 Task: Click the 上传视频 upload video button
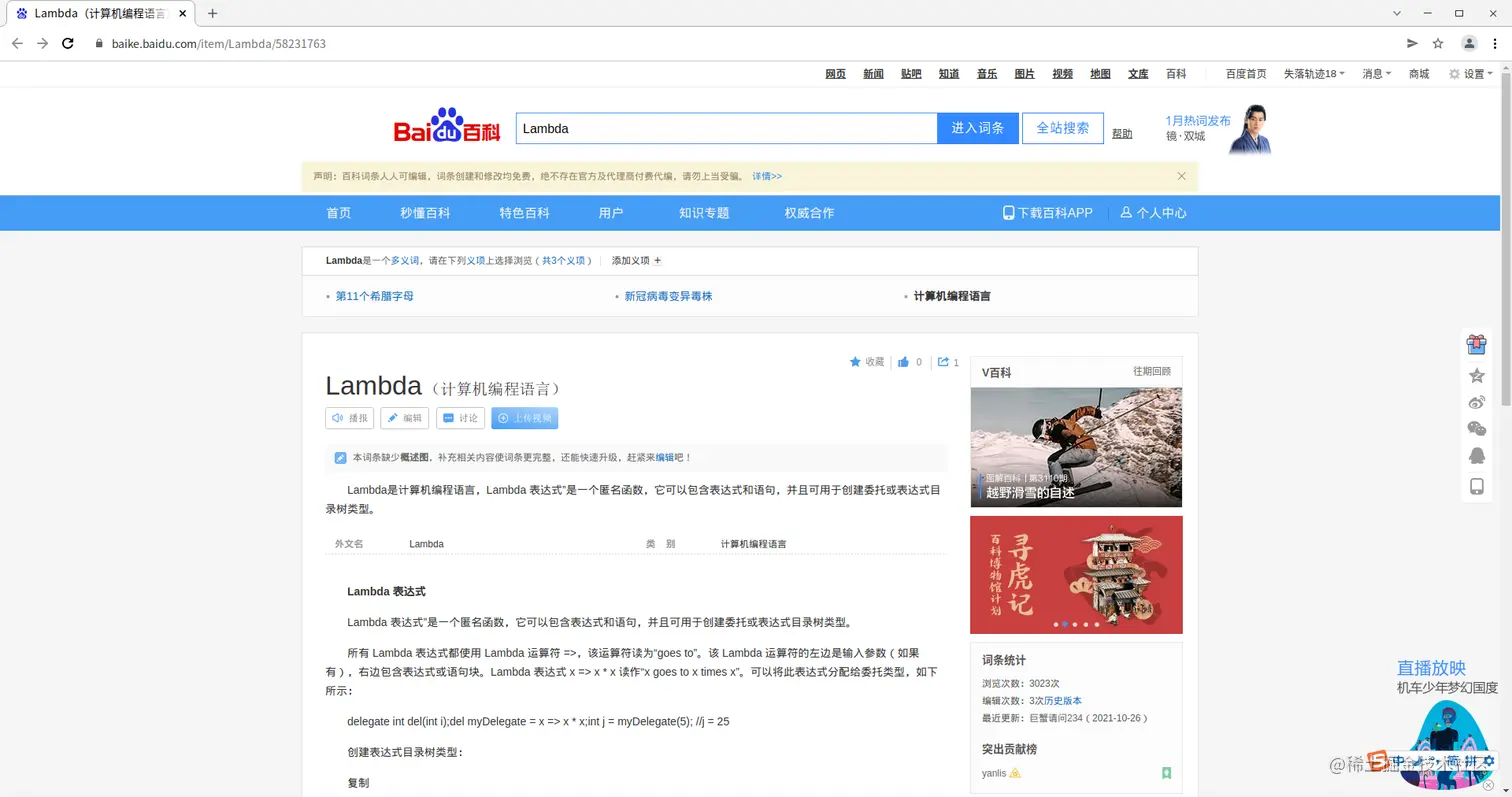[524, 418]
